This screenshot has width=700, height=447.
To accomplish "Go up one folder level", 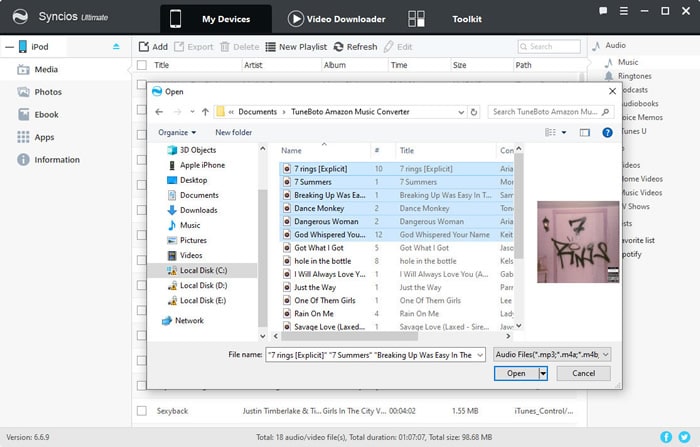I will pyautogui.click(x=205, y=112).
